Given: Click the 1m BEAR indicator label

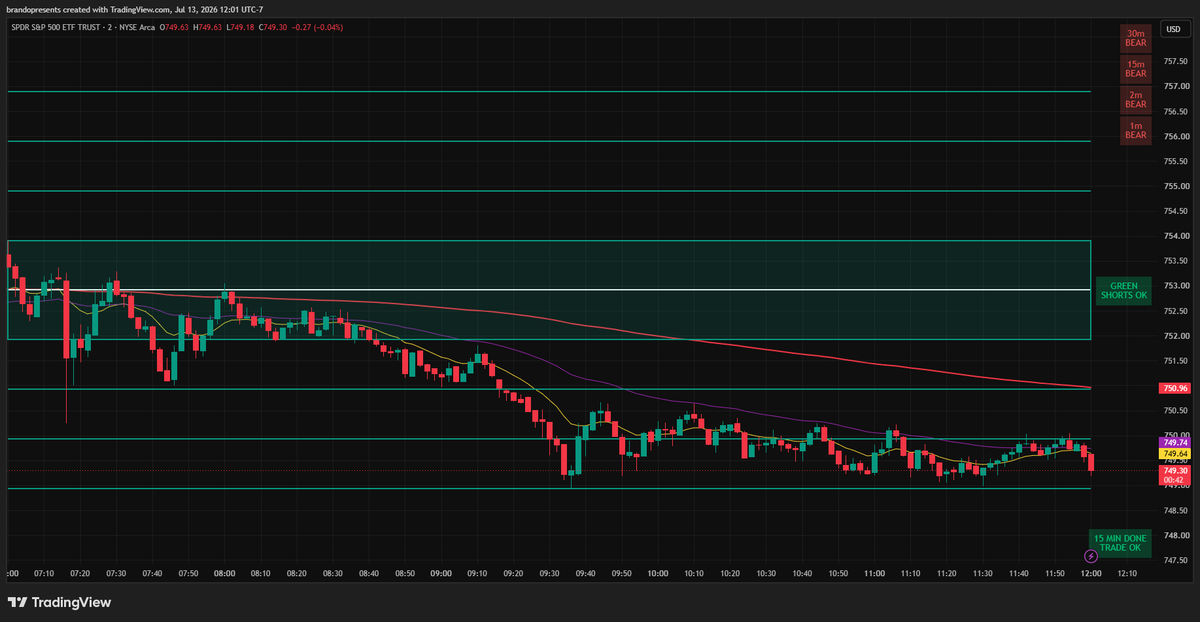Looking at the screenshot, I should [1135, 130].
